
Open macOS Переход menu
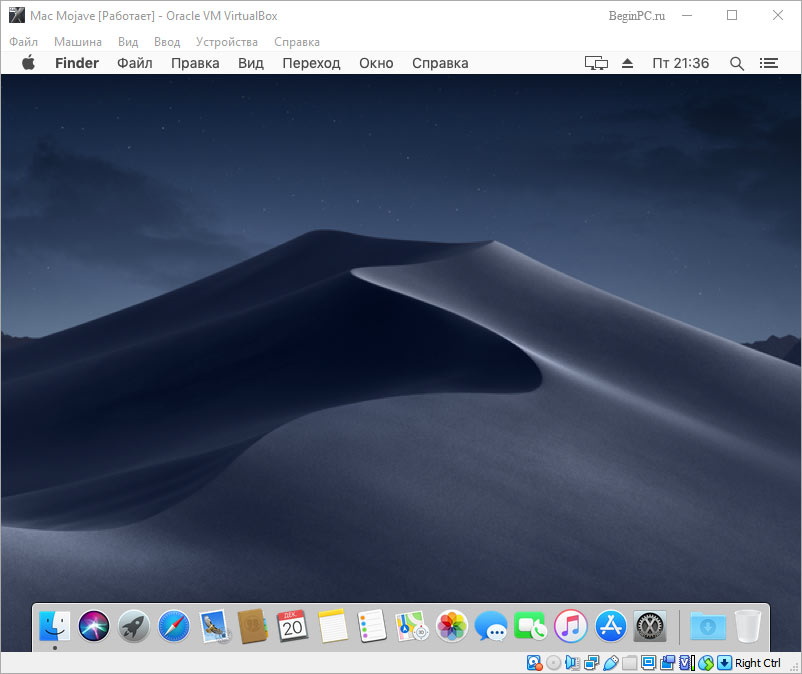tap(311, 63)
